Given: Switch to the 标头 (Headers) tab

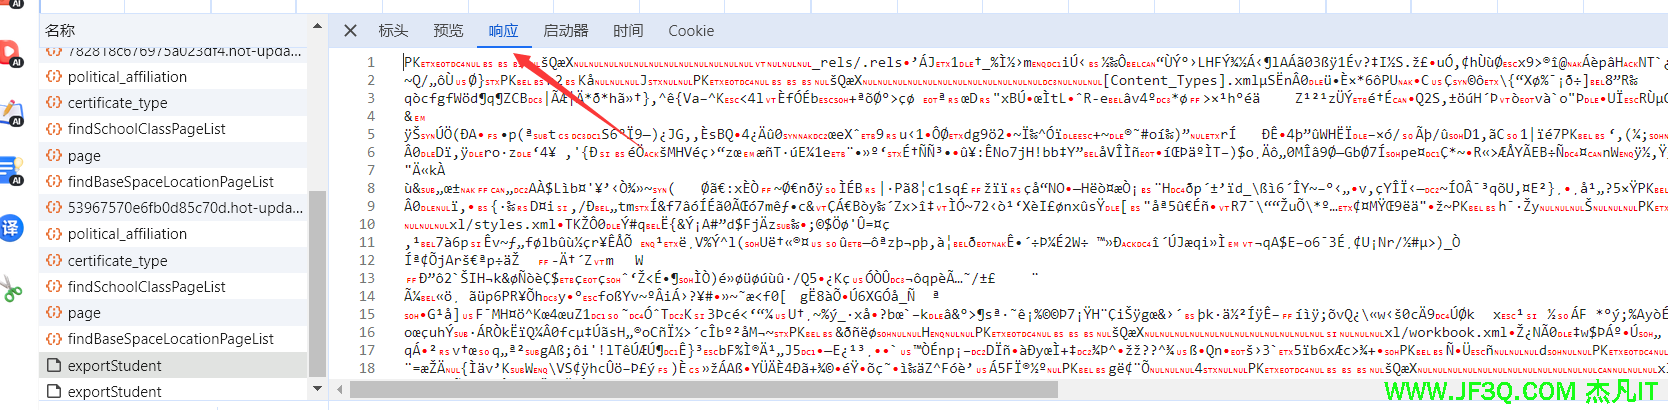Looking at the screenshot, I should (x=393, y=31).
